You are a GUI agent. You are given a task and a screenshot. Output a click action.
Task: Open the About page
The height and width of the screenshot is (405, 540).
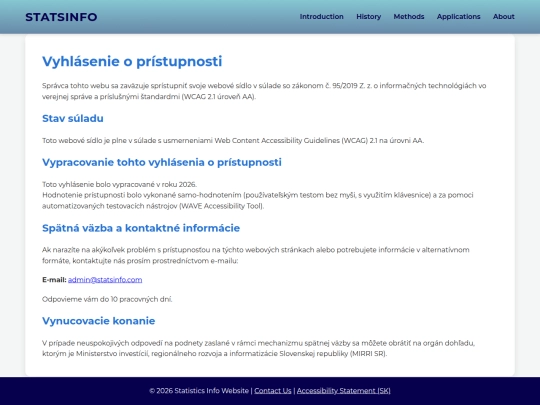(503, 17)
